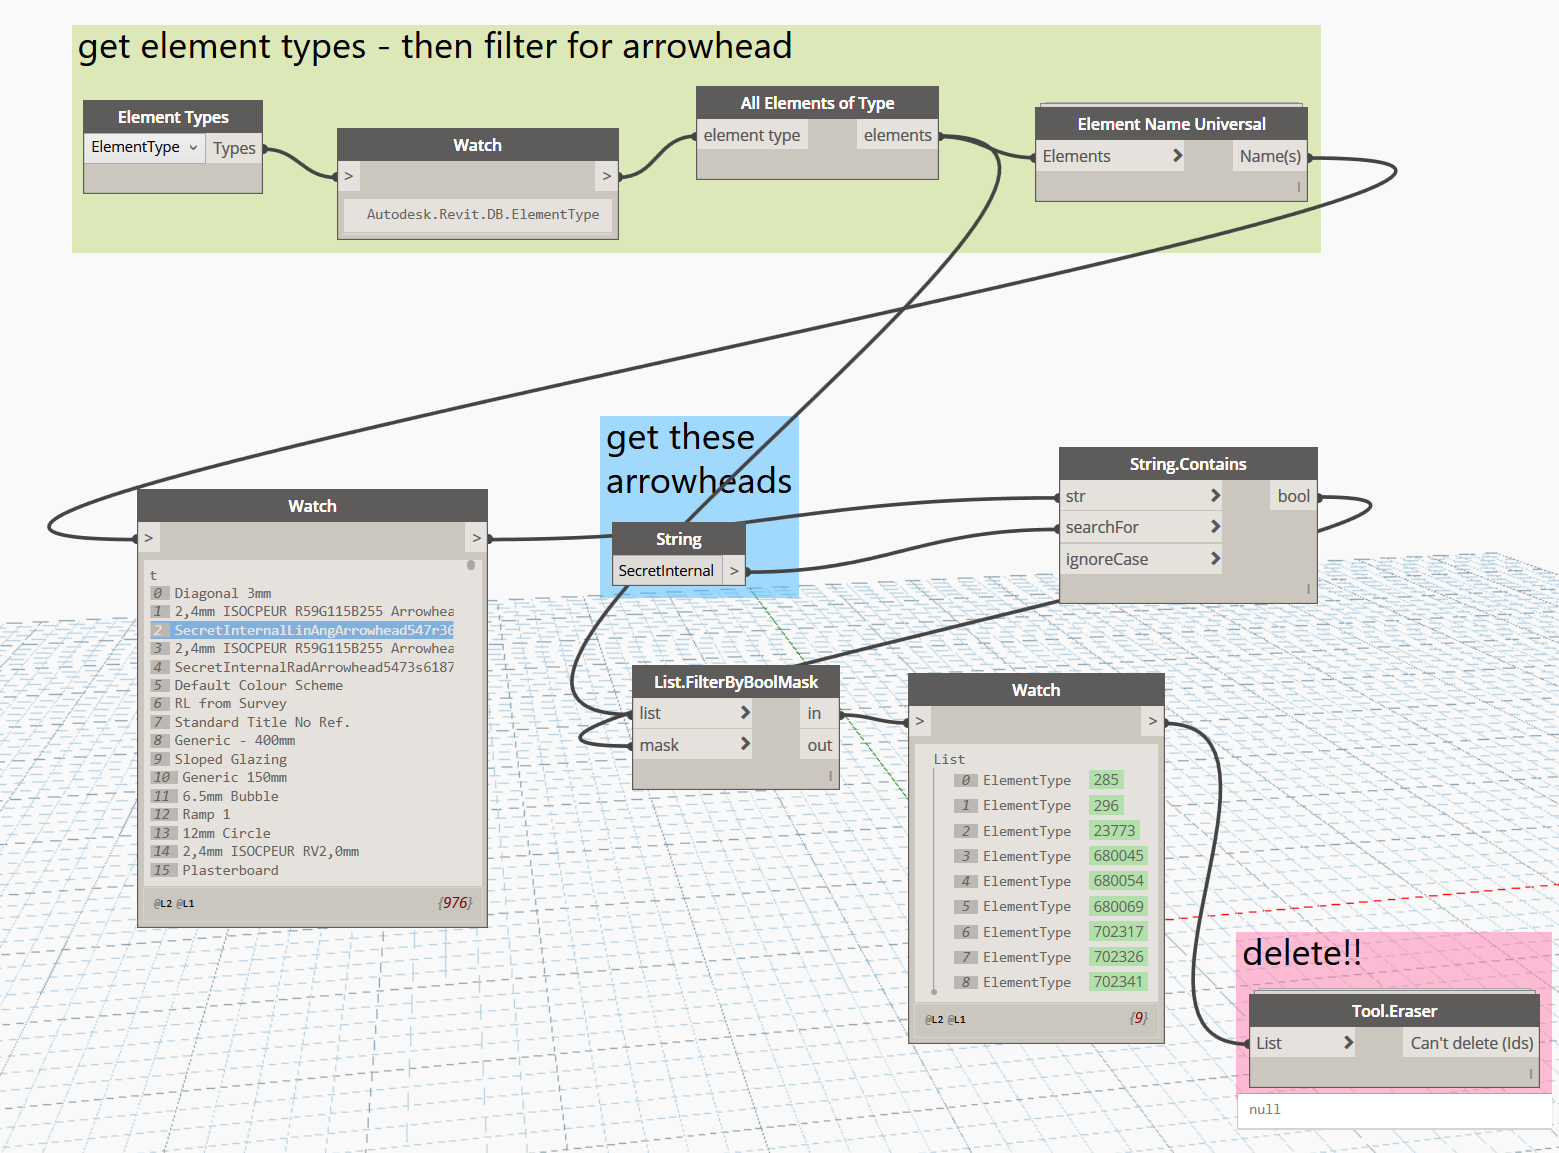Image resolution: width=1559 pixels, height=1153 pixels.
Task: Click the "Can't delete (Ids)" output port
Action: 1471,1043
